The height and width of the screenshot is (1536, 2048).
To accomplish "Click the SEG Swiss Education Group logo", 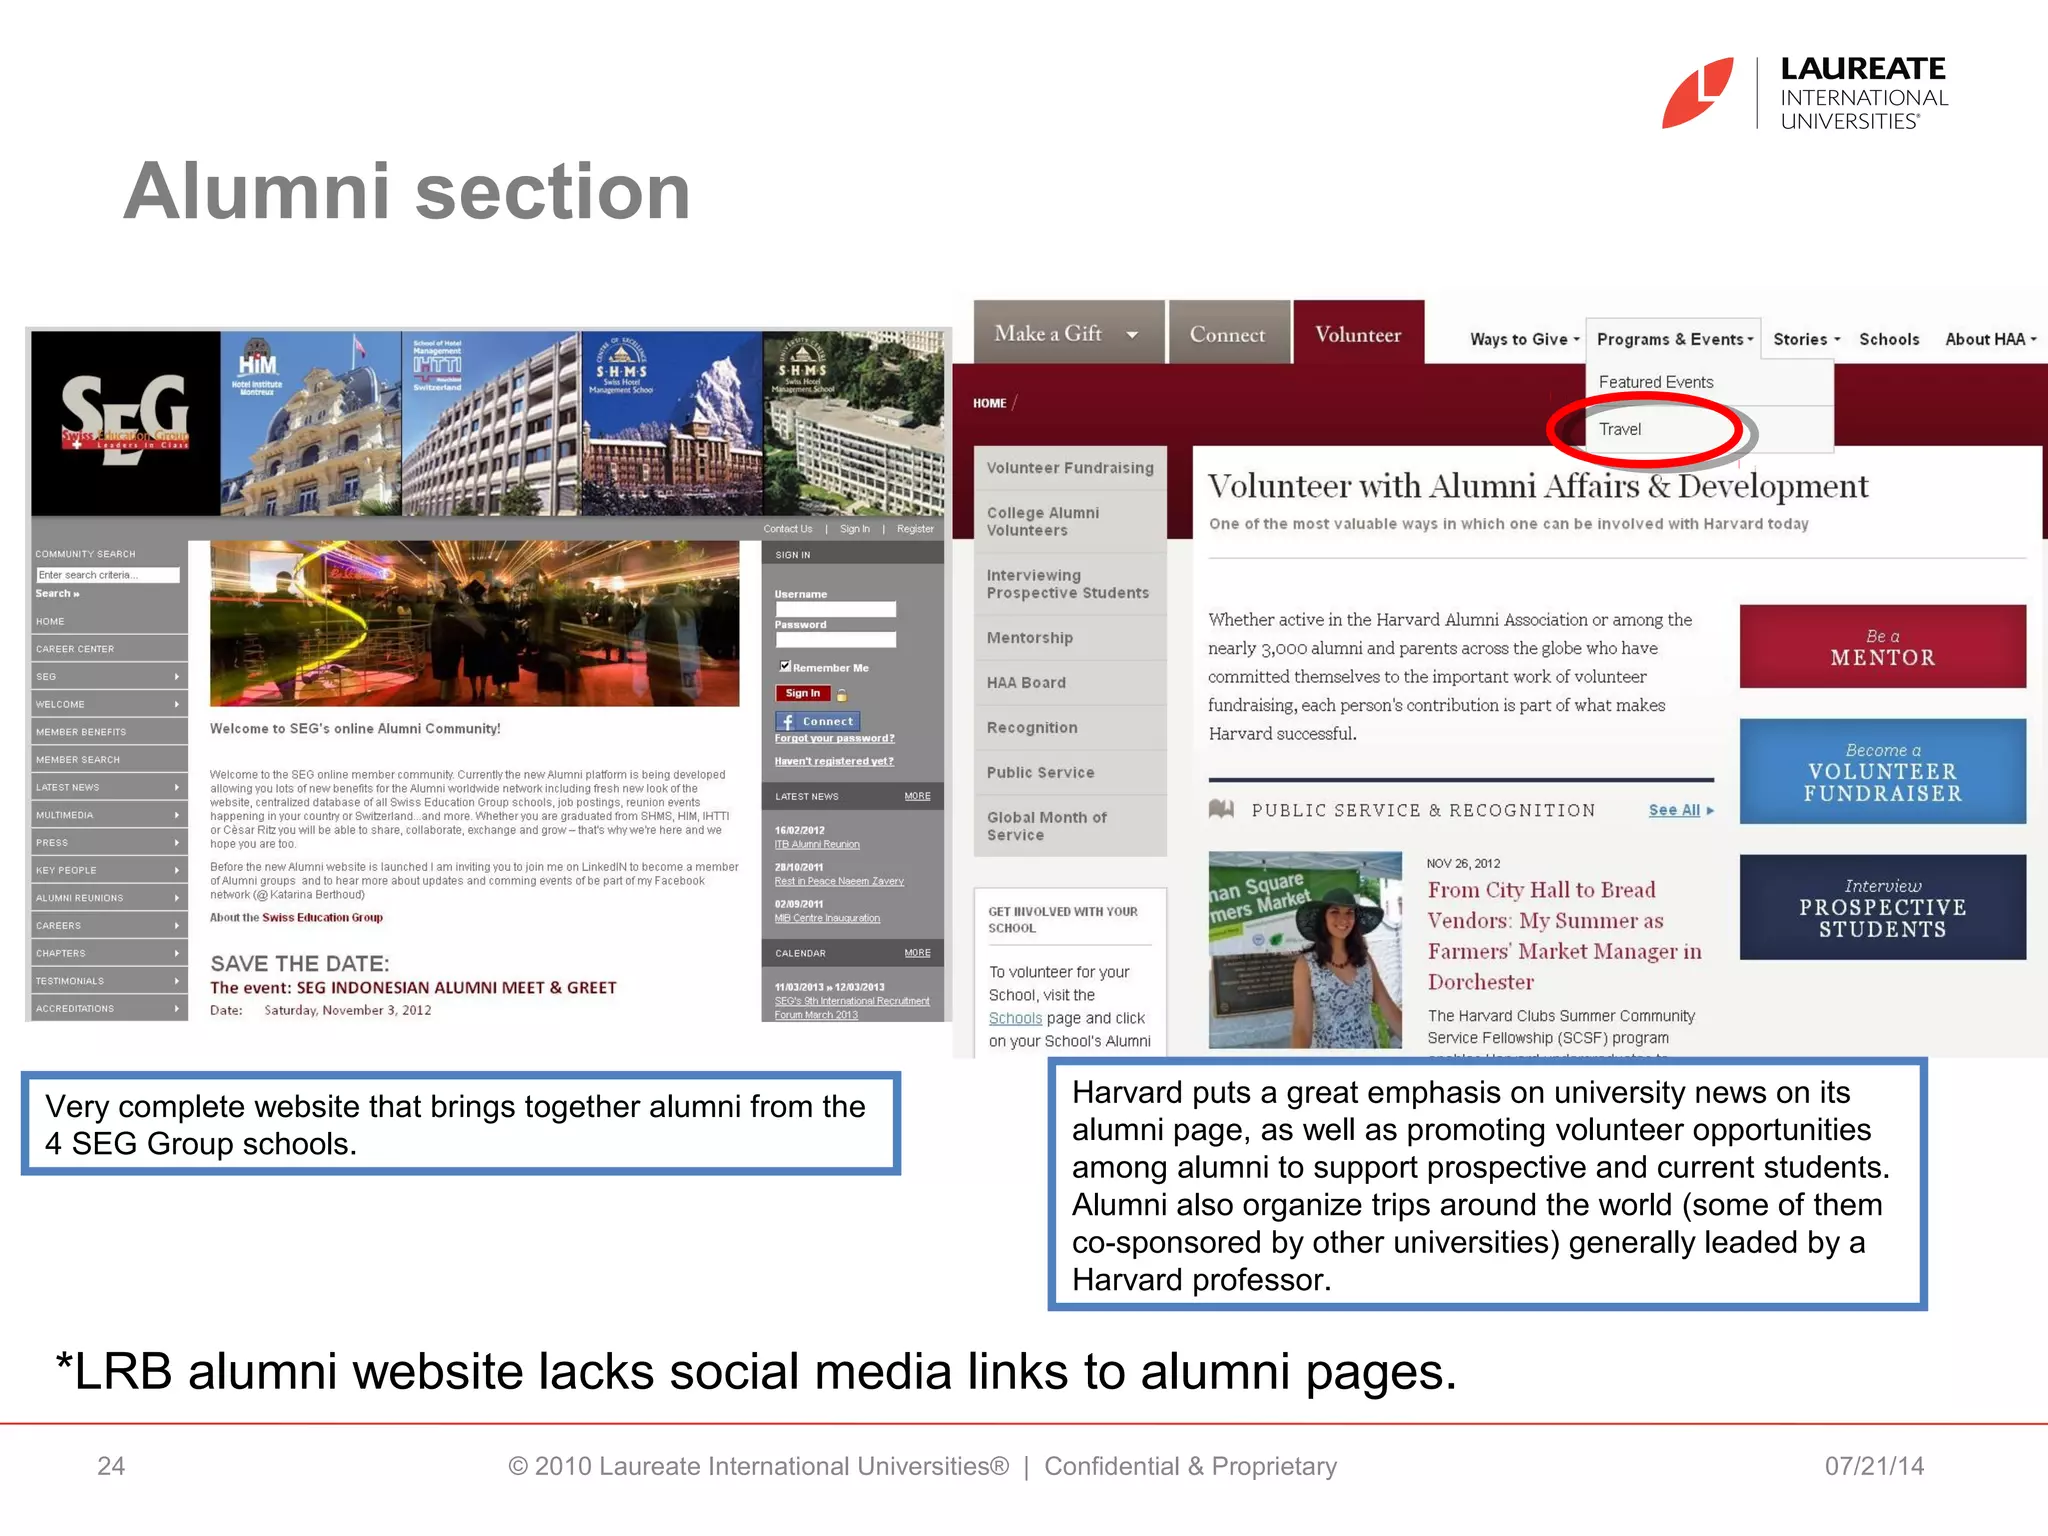I will (x=126, y=421).
